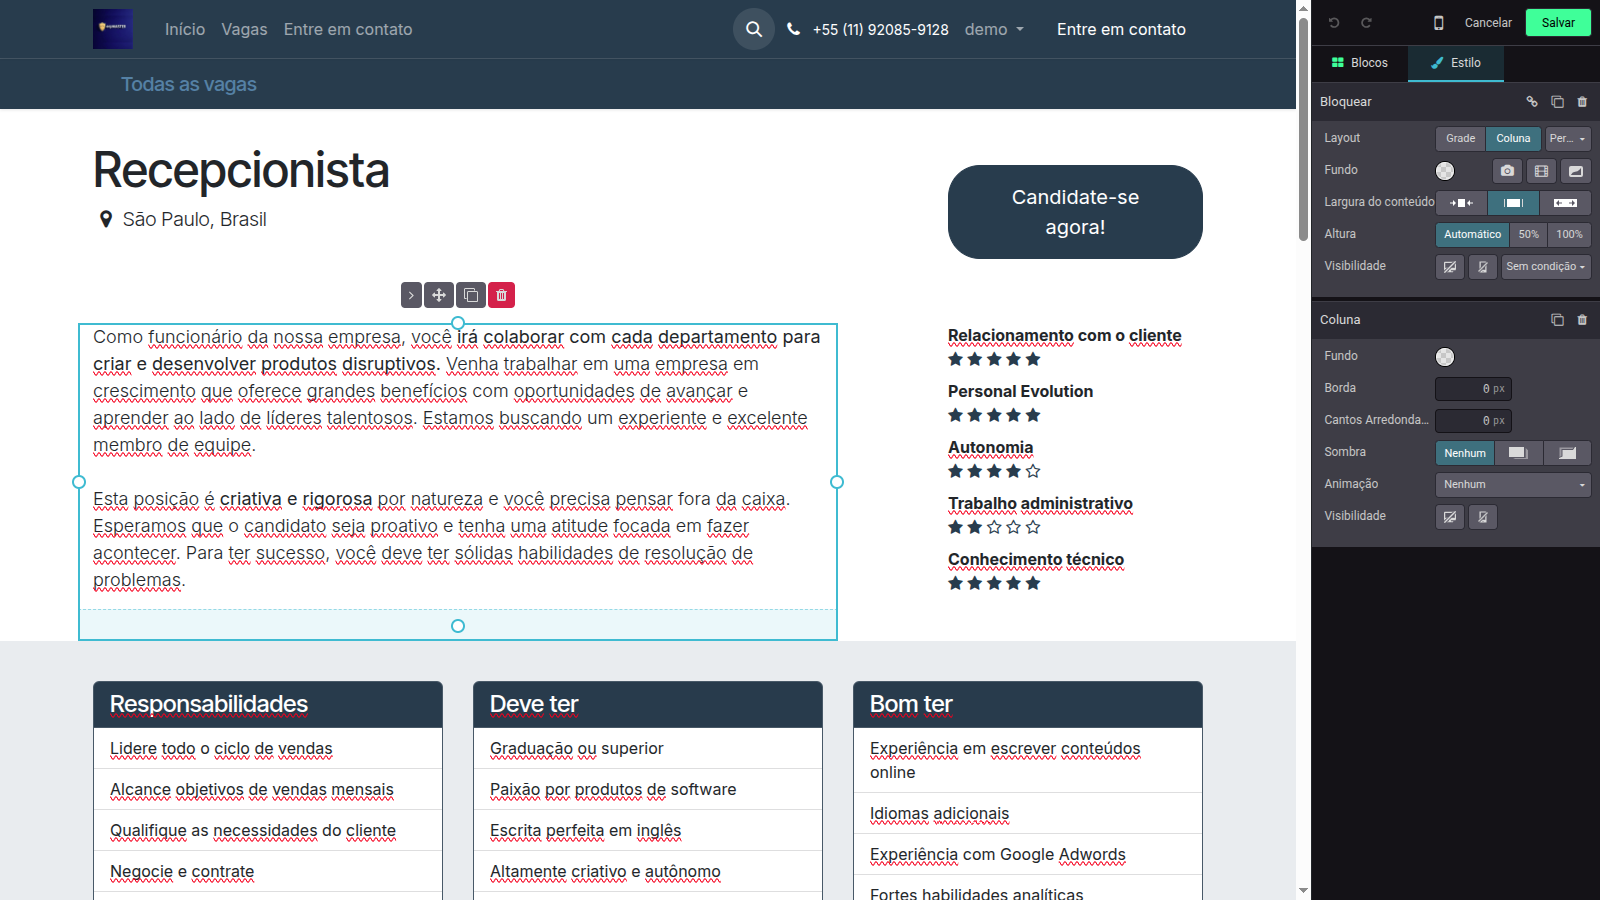Click the mobile preview phone icon

[x=1438, y=23]
